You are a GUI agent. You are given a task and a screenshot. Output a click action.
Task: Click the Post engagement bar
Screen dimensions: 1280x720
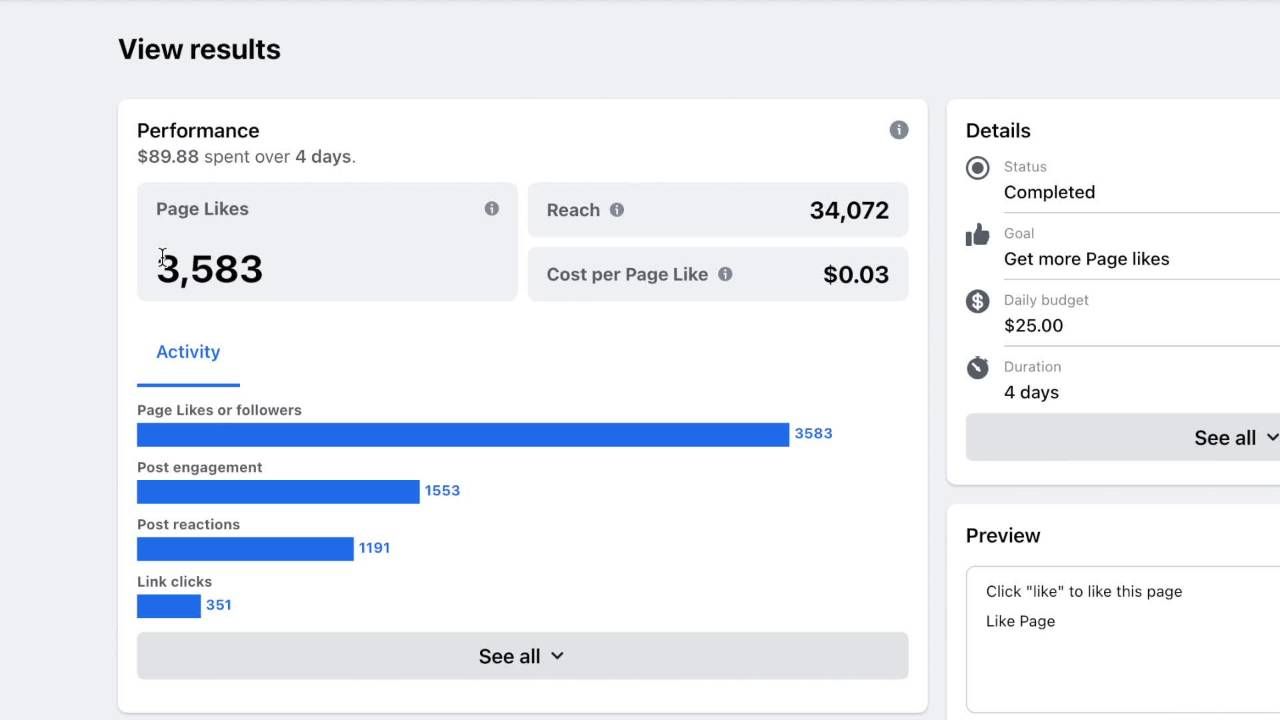point(278,491)
